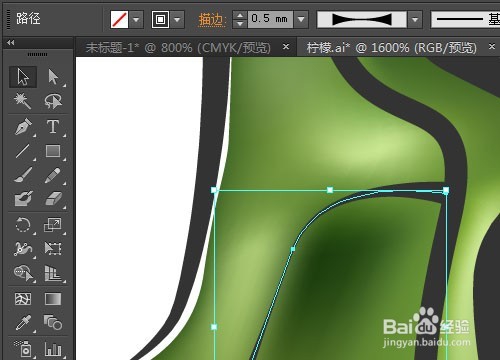Pick the Magic Wand tool
This screenshot has width=500, height=360.
(x=23, y=101)
